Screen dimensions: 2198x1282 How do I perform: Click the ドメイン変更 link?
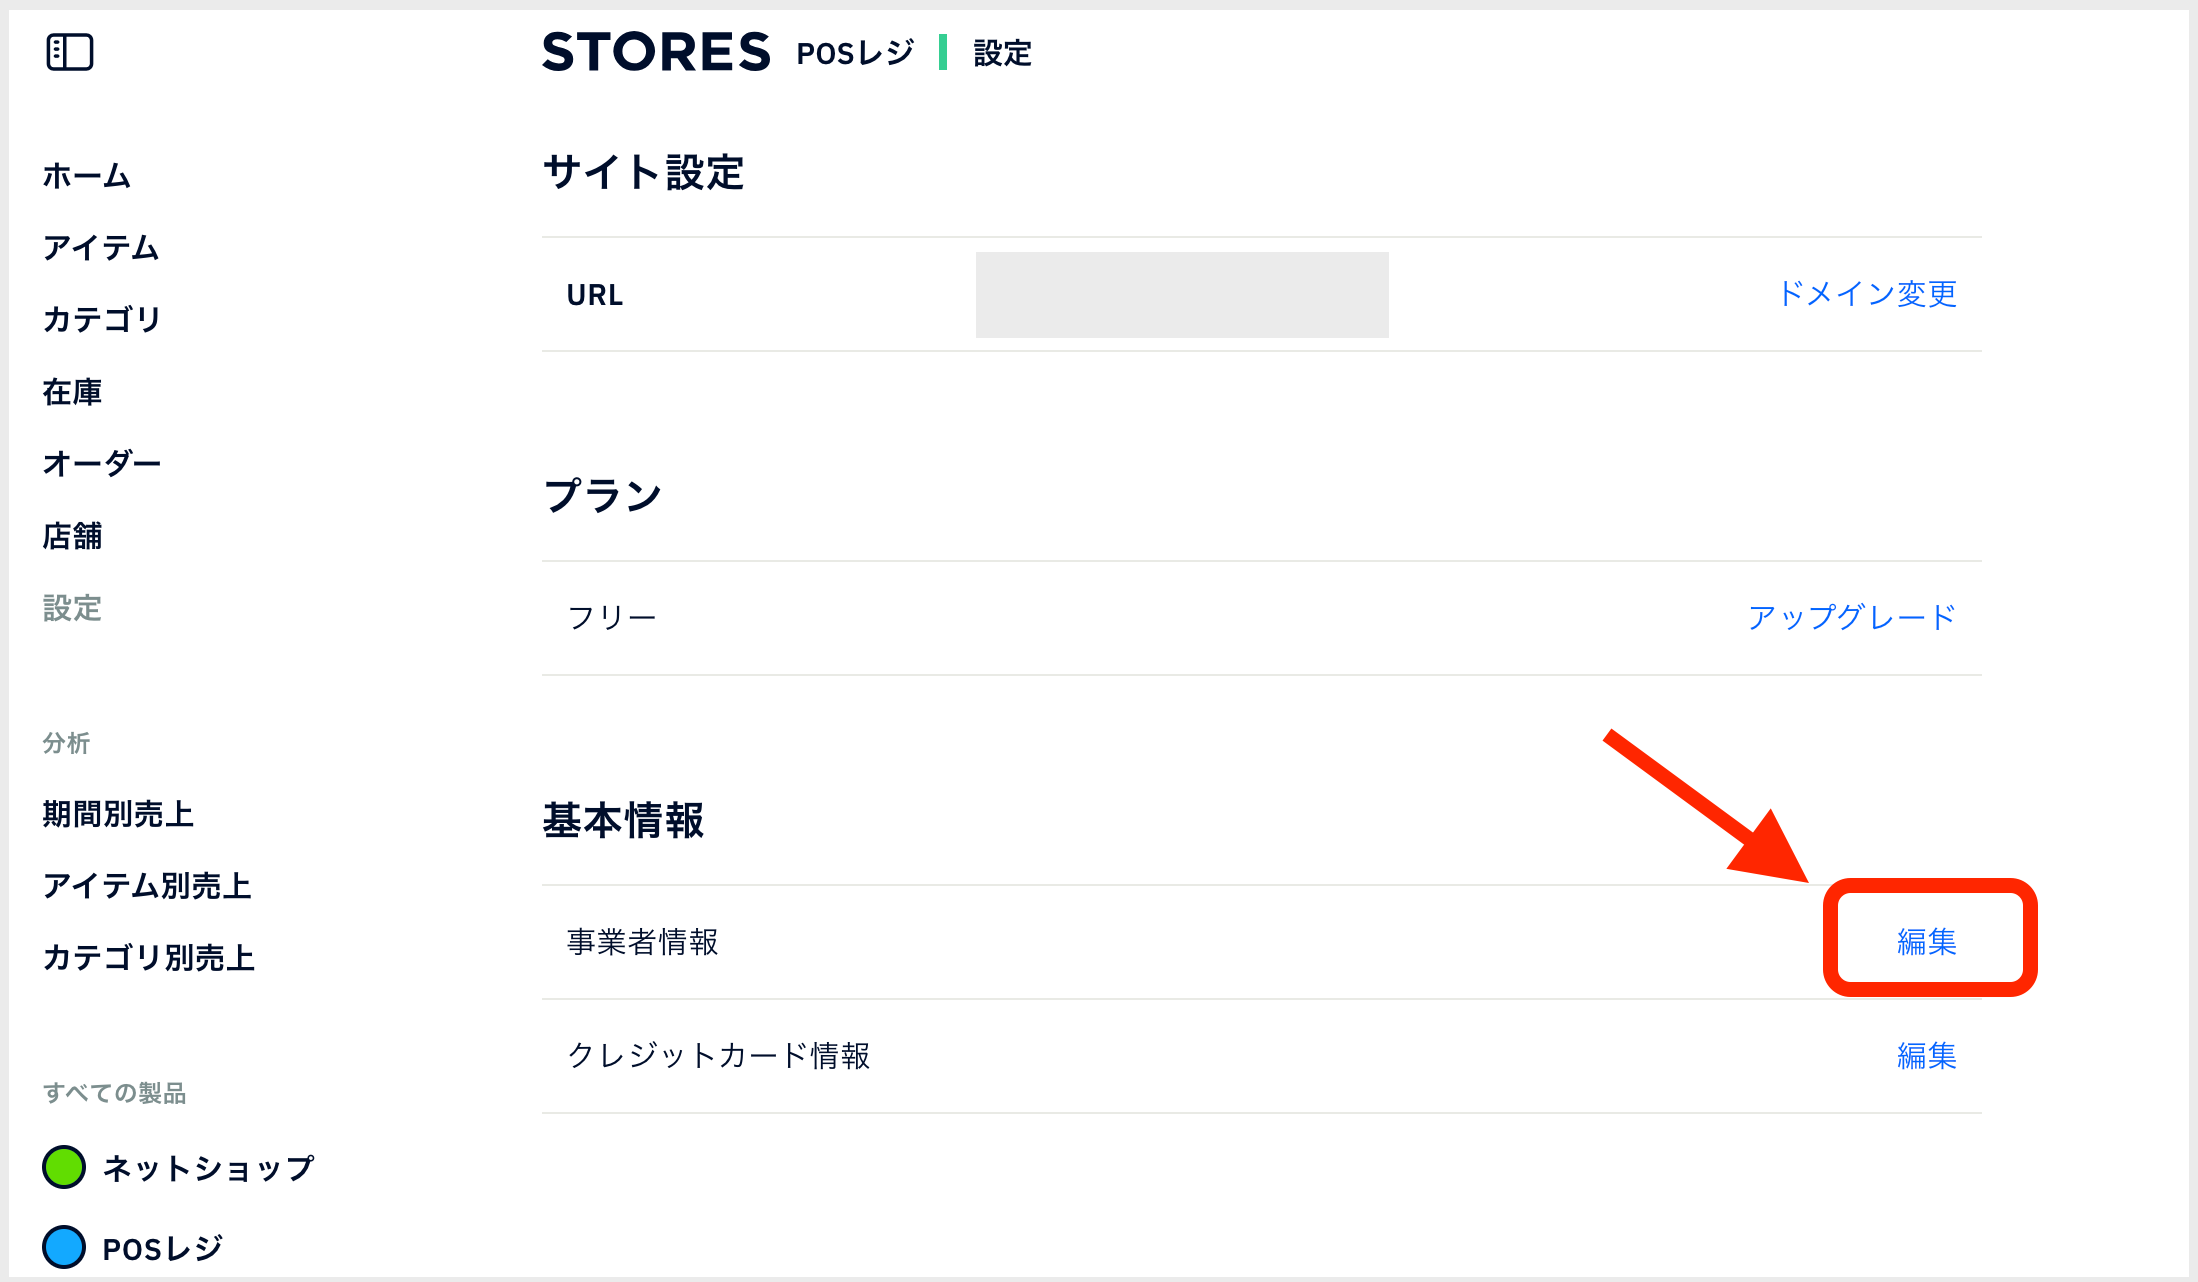point(1866,294)
